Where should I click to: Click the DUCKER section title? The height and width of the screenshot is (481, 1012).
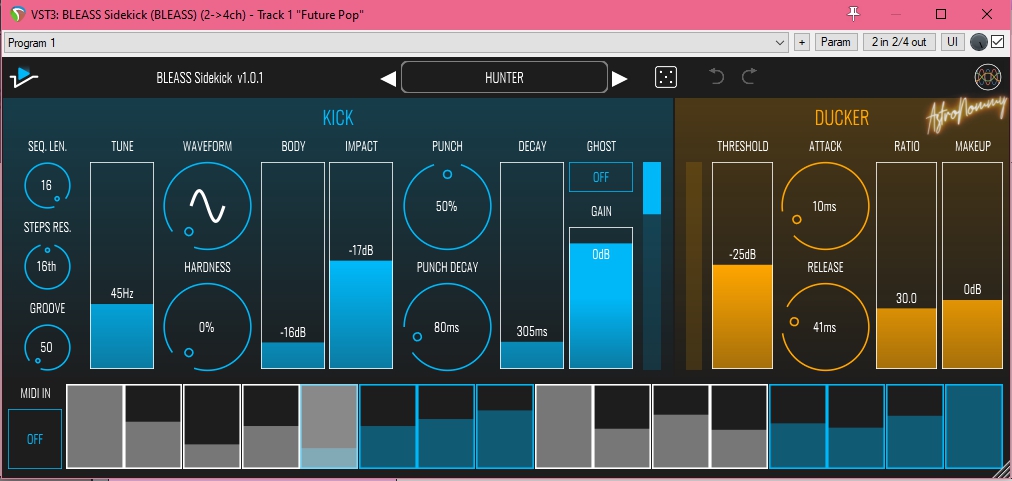[842, 118]
